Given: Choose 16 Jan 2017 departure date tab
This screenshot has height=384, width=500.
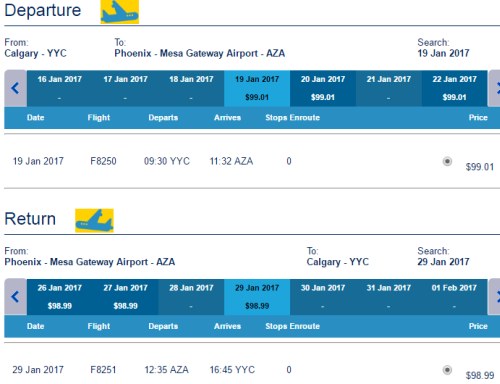Looking at the screenshot, I should tap(60, 88).
